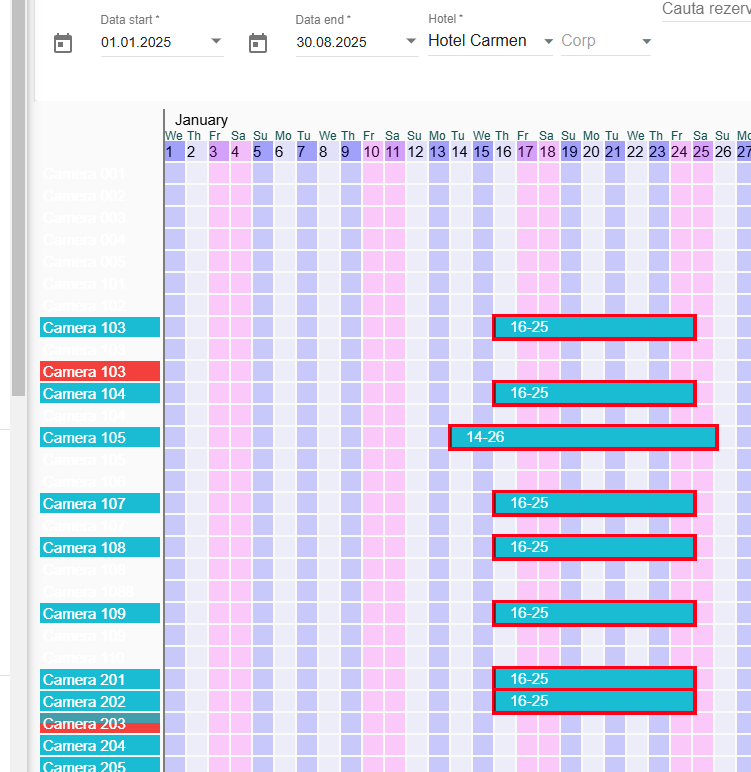Click the Camera 204 room label

point(100,745)
